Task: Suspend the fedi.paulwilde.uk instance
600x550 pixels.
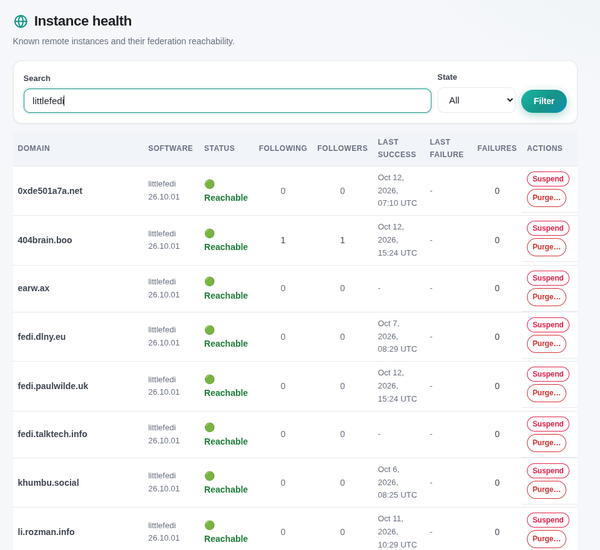Action: tap(548, 374)
